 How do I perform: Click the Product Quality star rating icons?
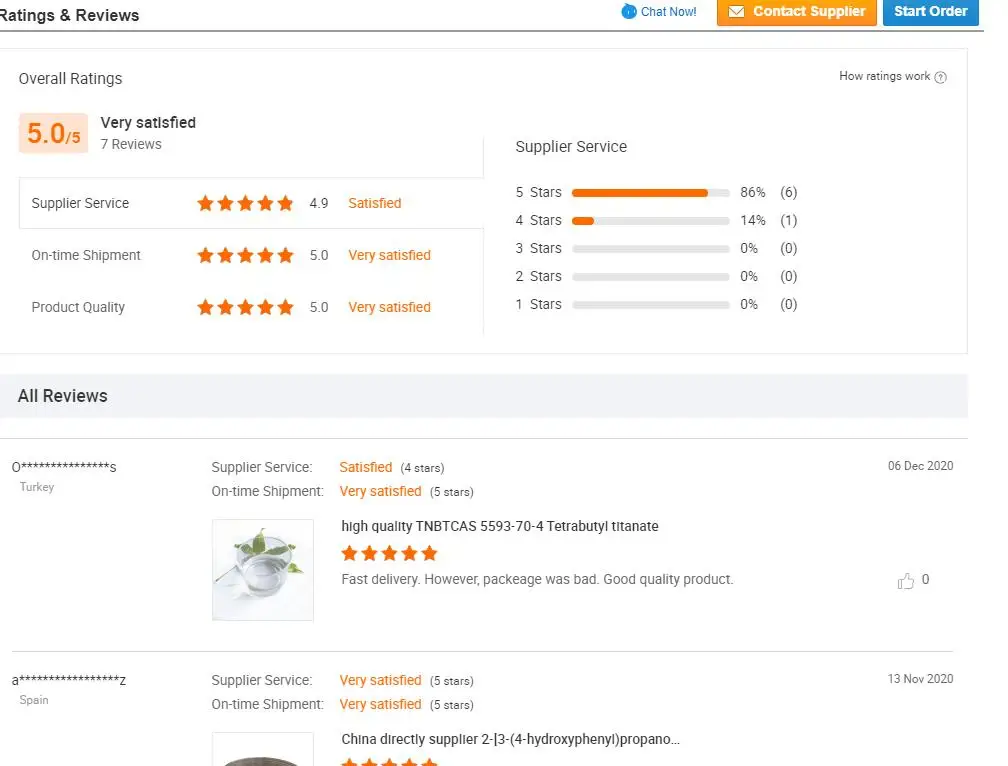[246, 307]
